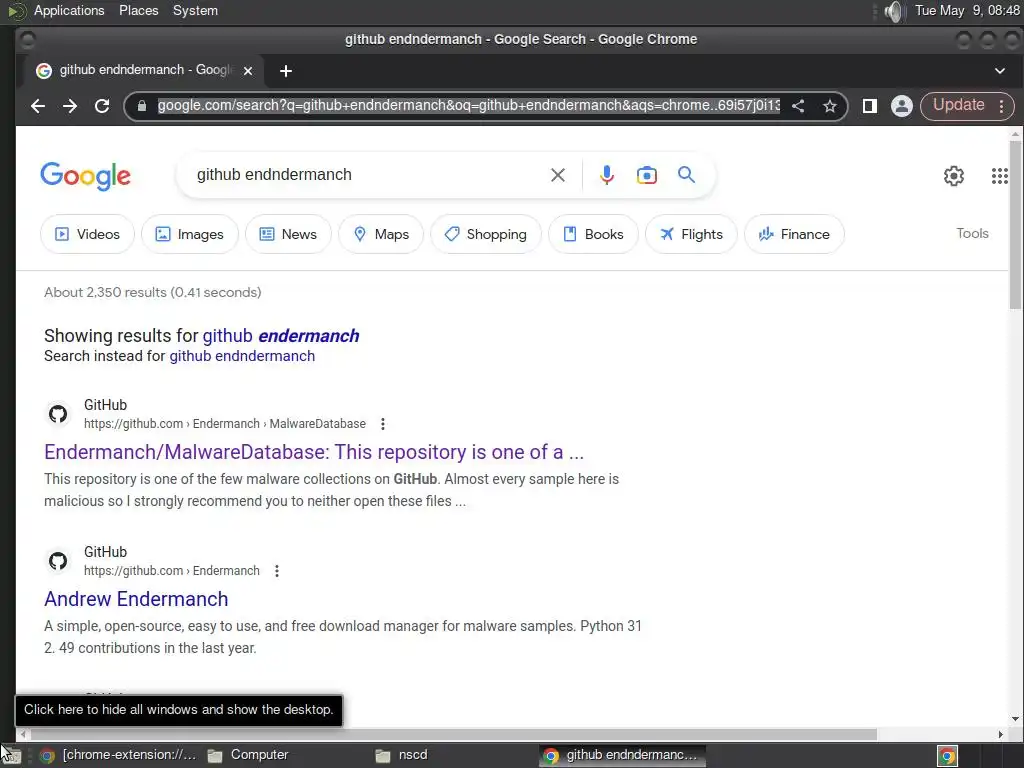Close the github endndermanch tab
Image resolution: width=1024 pixels, height=768 pixels.
point(248,71)
